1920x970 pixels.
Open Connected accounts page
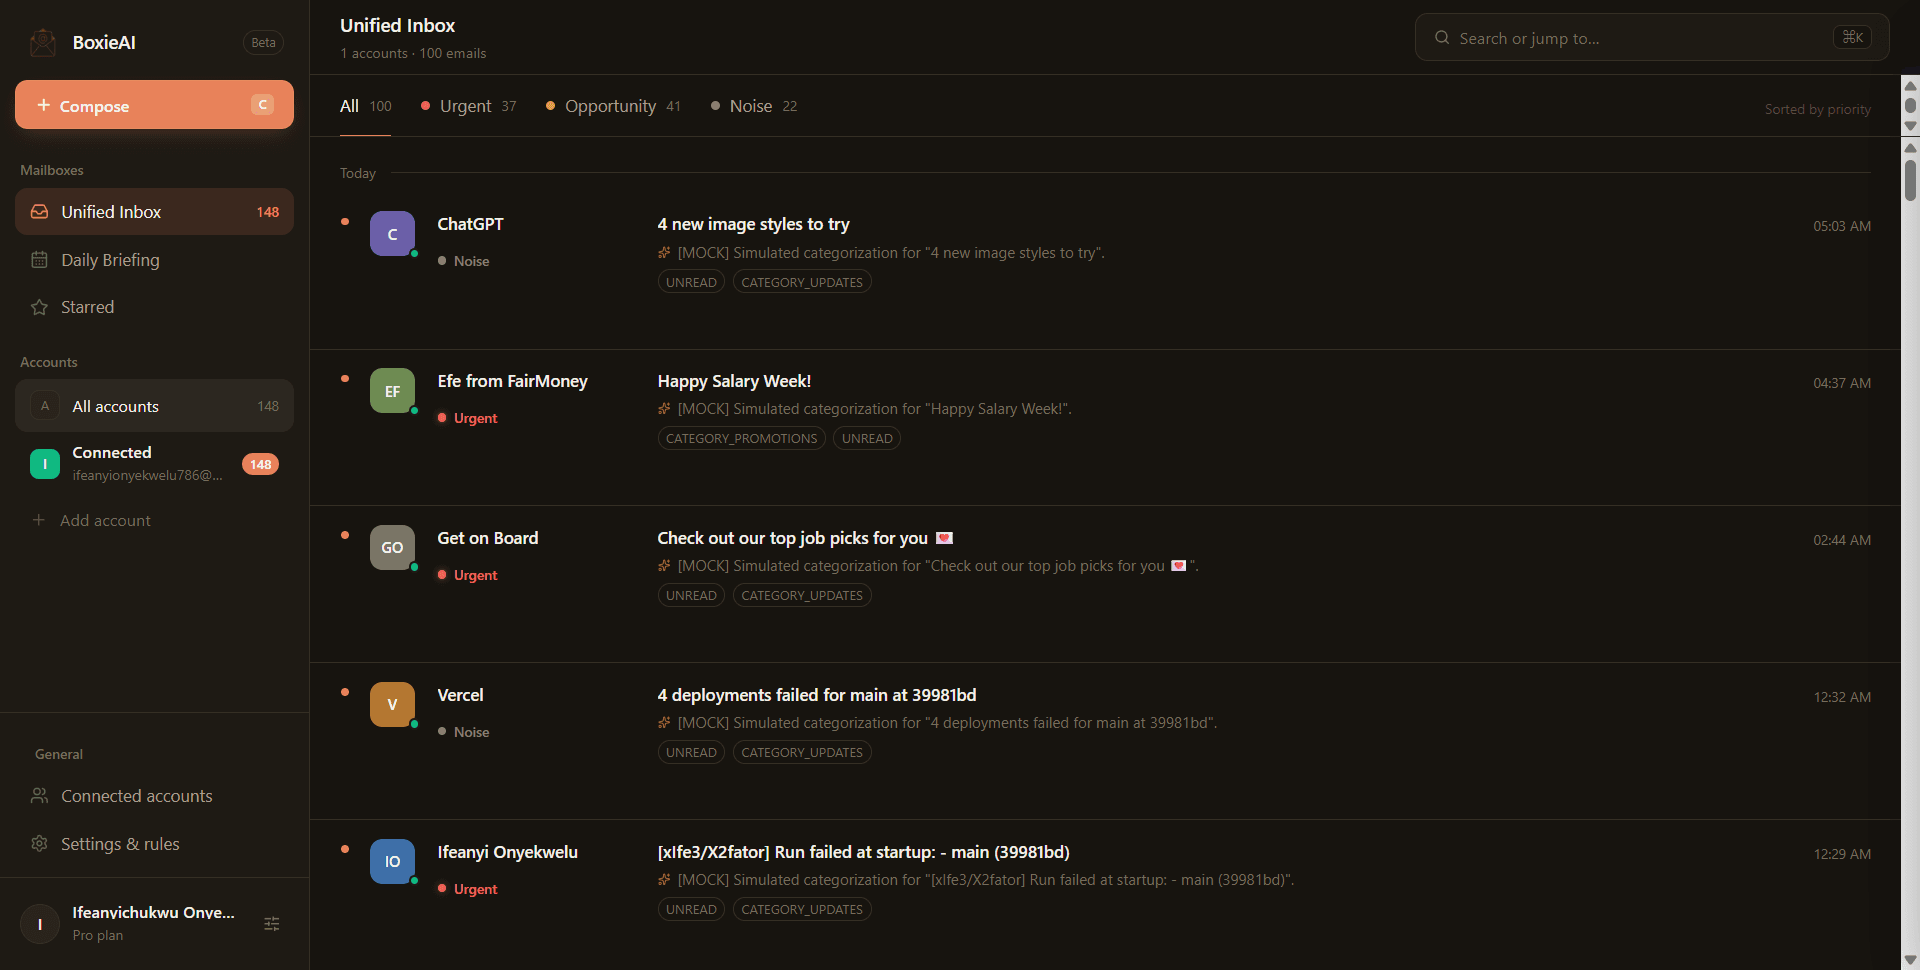pyautogui.click(x=154, y=796)
